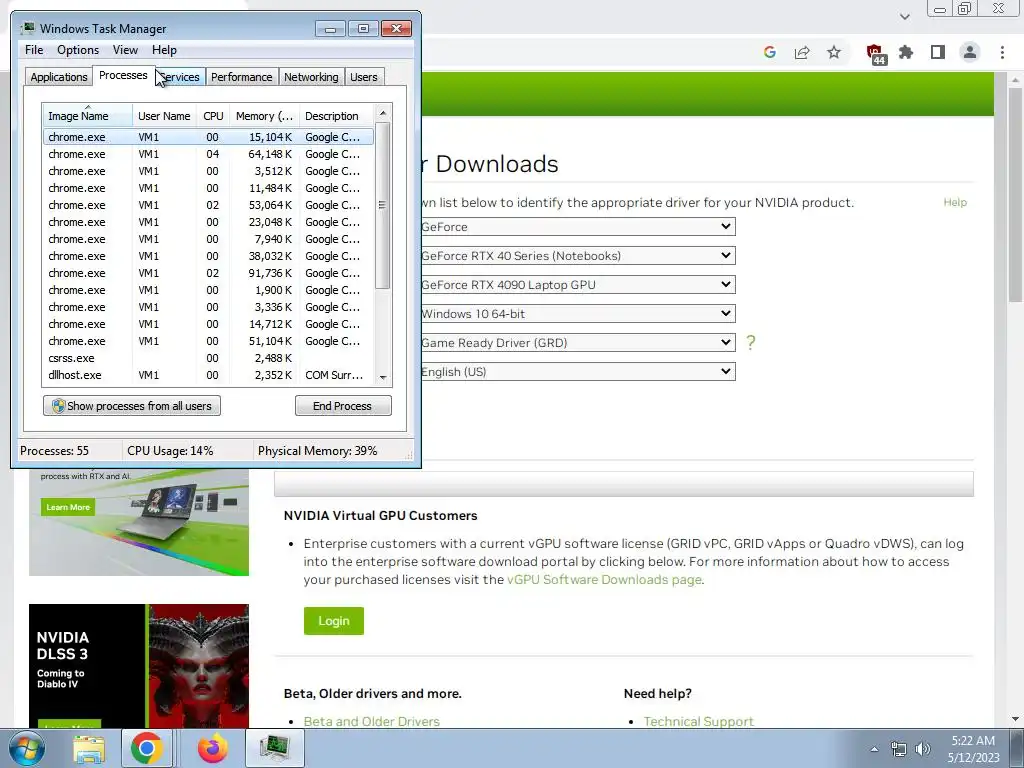Click Show processes from all users
1024x768 pixels.
[132, 406]
